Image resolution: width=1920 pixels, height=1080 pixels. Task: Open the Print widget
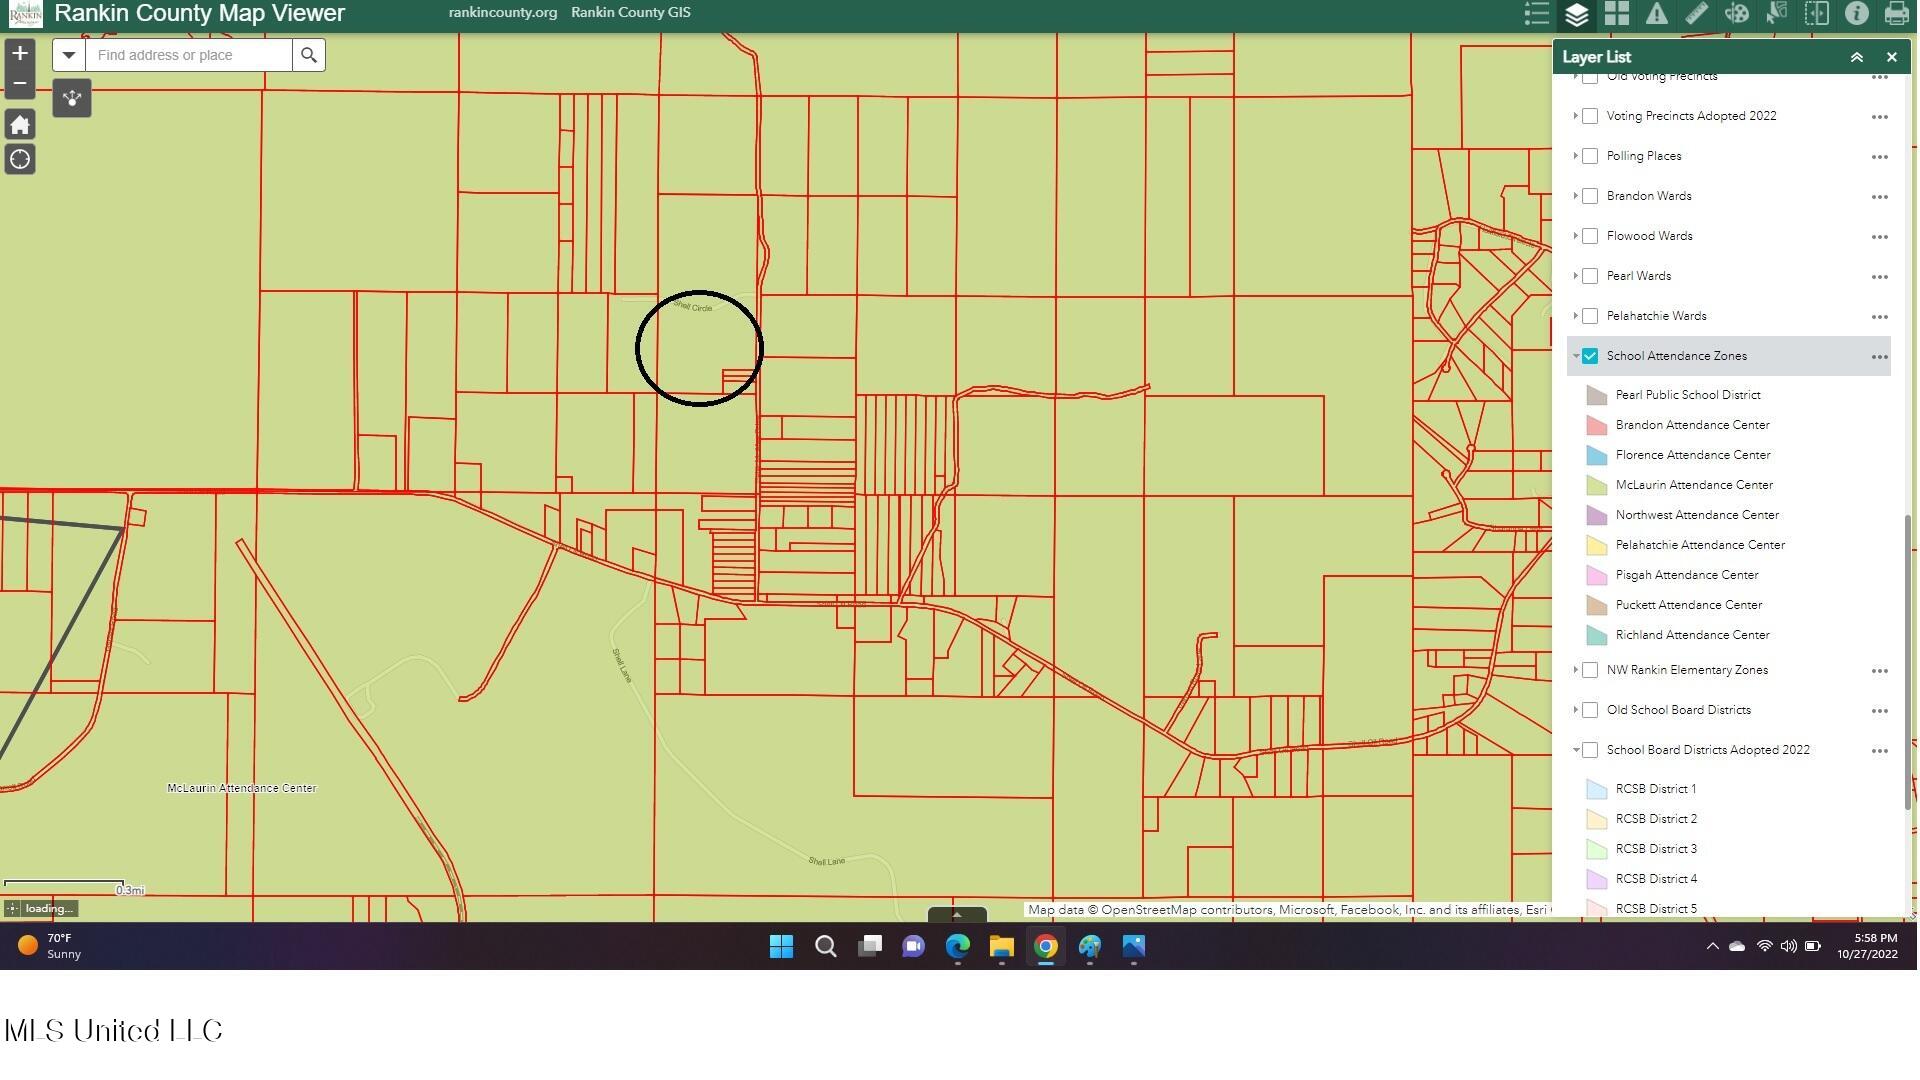click(1897, 14)
